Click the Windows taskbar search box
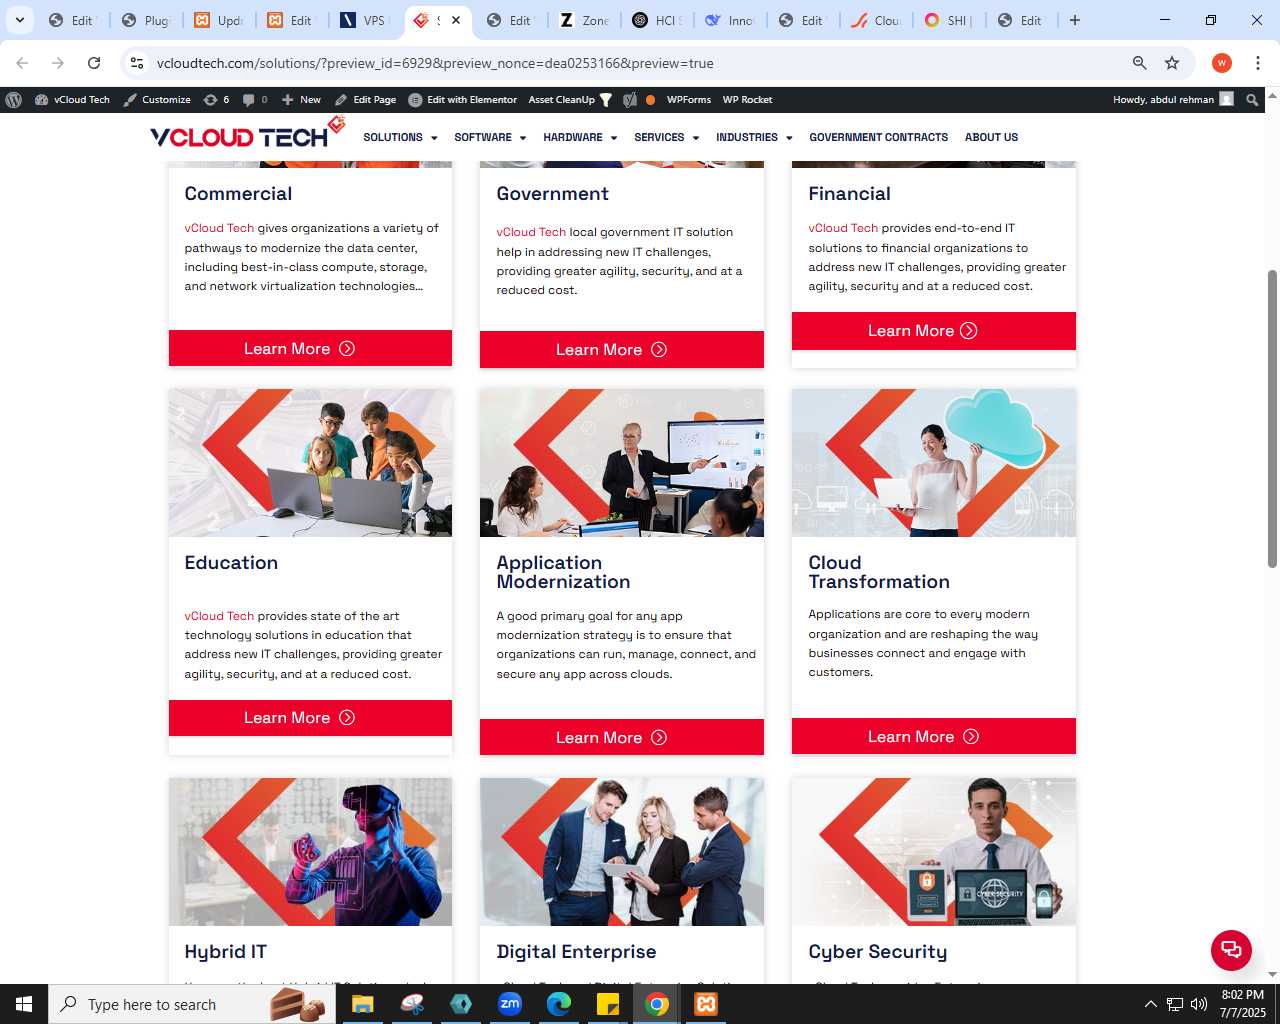This screenshot has width=1280, height=1024. coord(192,1004)
